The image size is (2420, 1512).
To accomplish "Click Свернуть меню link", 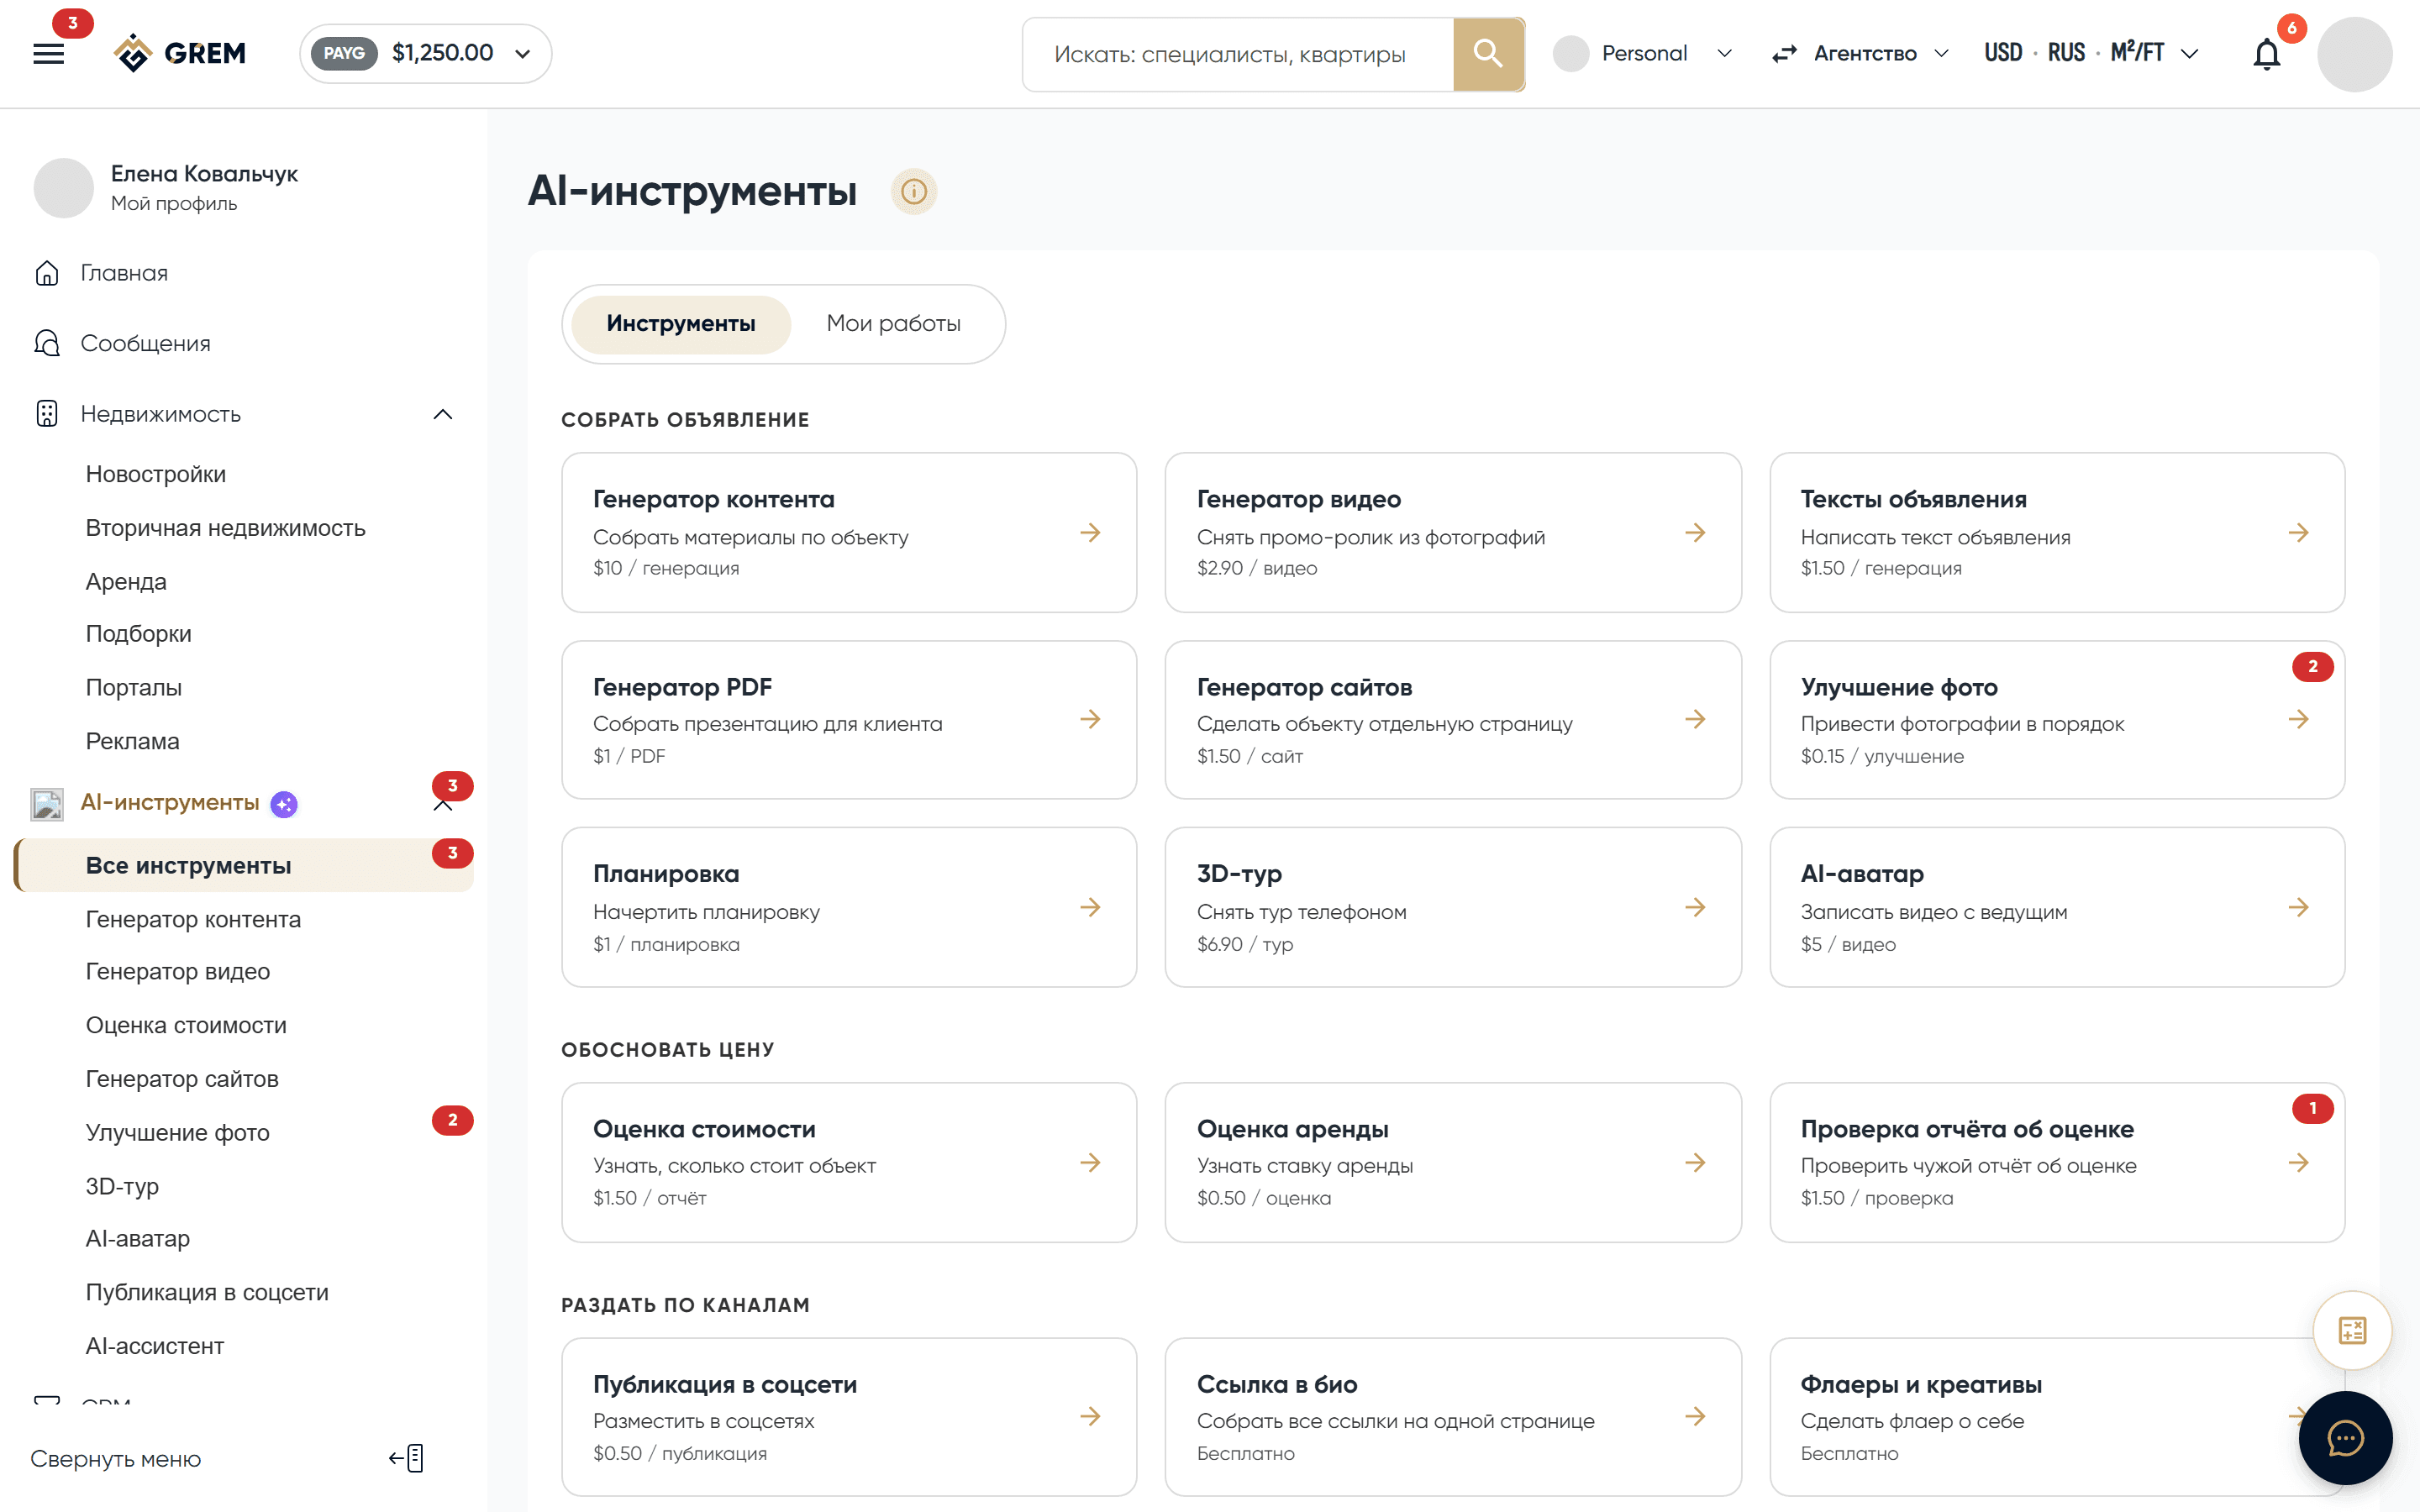I will coord(115,1459).
